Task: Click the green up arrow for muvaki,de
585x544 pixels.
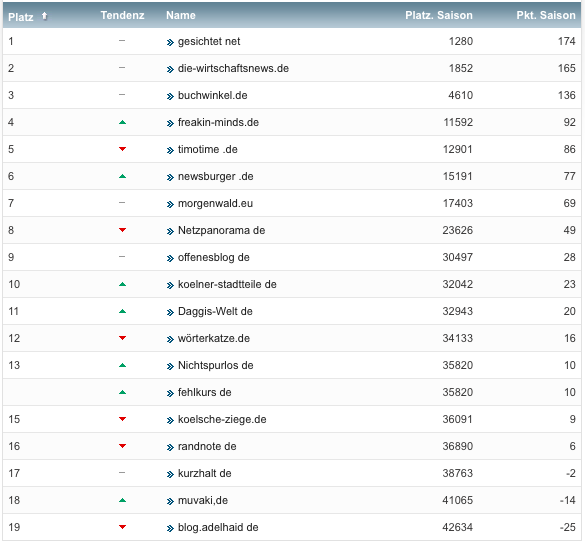Action: point(122,500)
